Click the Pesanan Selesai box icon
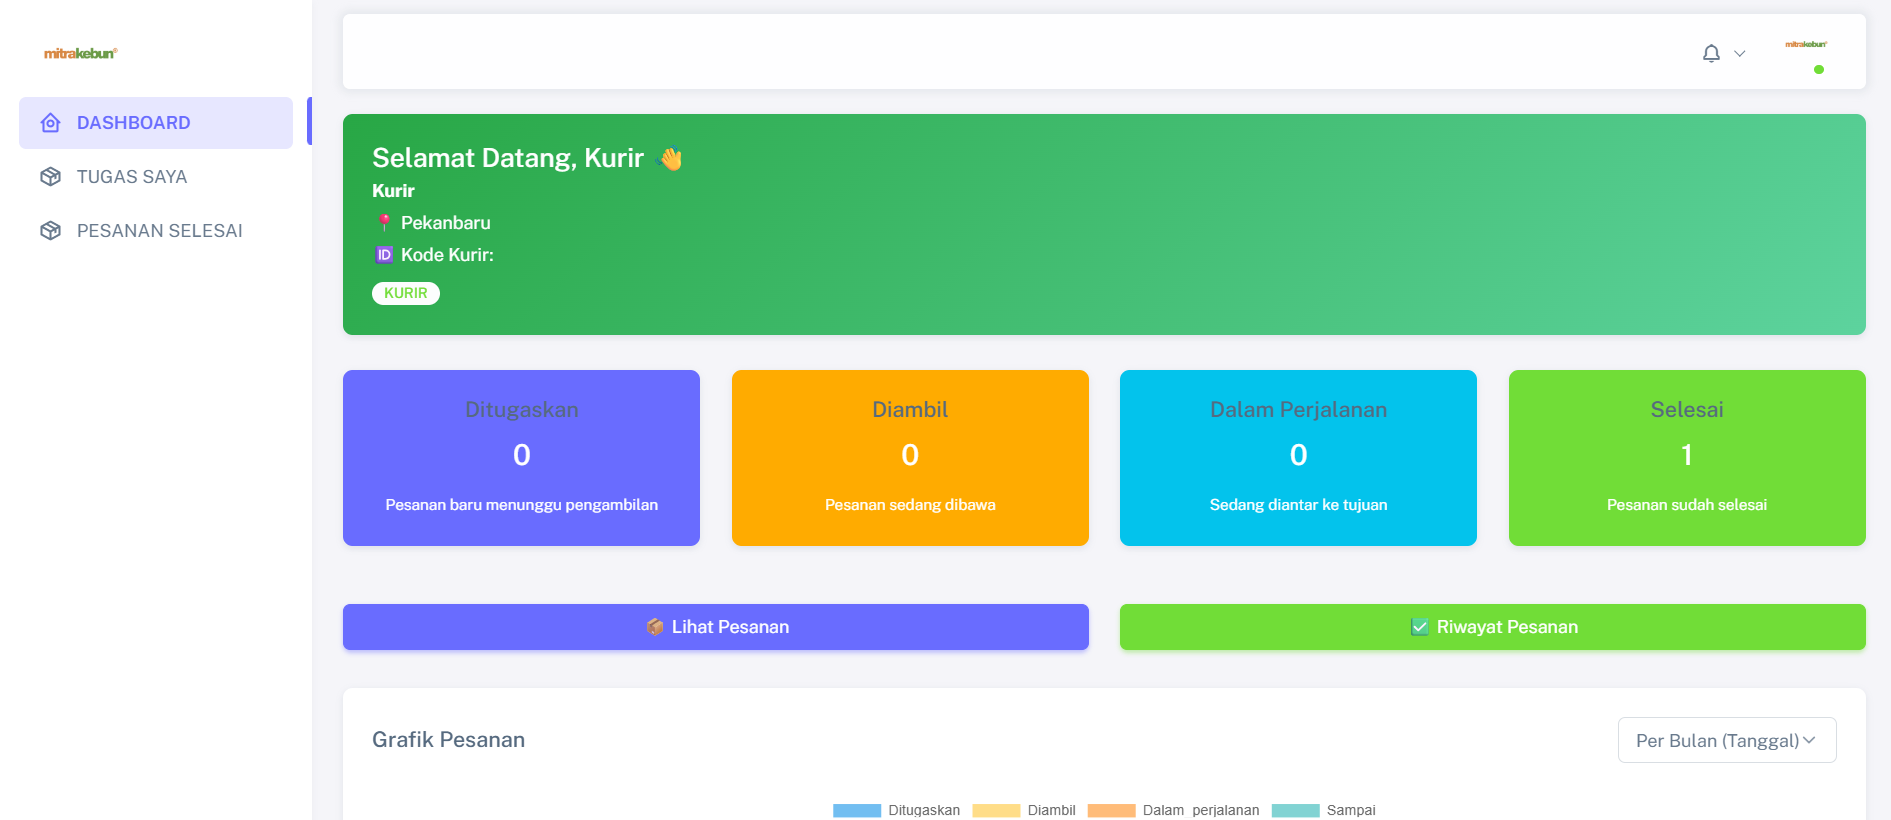1891x820 pixels. tap(51, 231)
